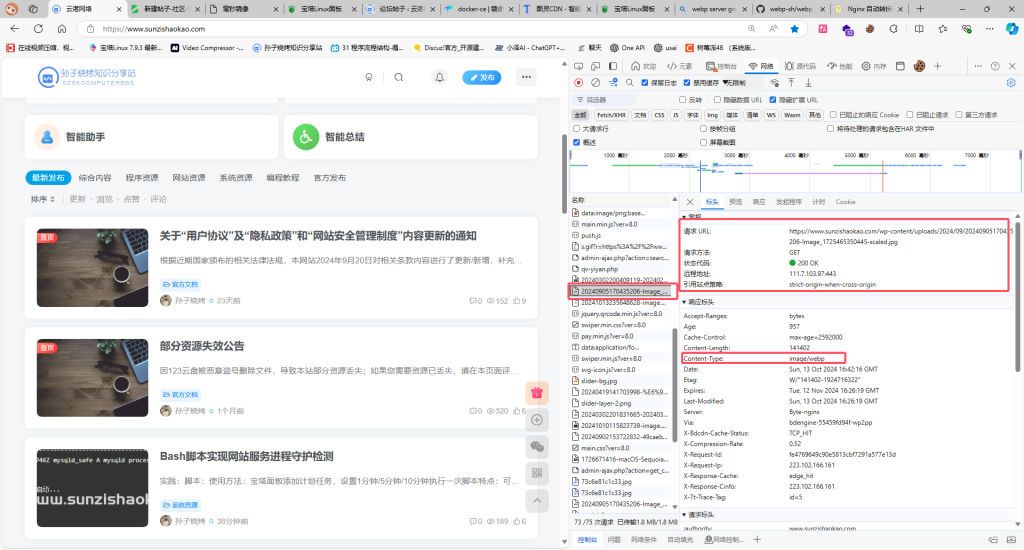The height and width of the screenshot is (550, 1024).
Task: Check the 隐藏数据 URL checkbox
Action: pyautogui.click(x=717, y=100)
